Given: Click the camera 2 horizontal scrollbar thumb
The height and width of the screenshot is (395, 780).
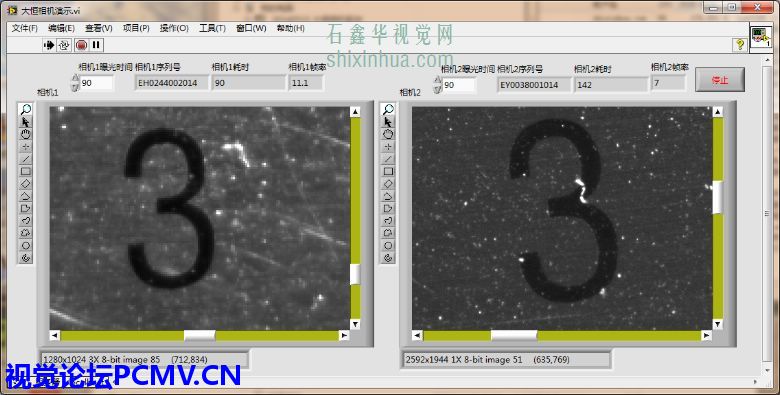Looking at the screenshot, I should [514, 335].
